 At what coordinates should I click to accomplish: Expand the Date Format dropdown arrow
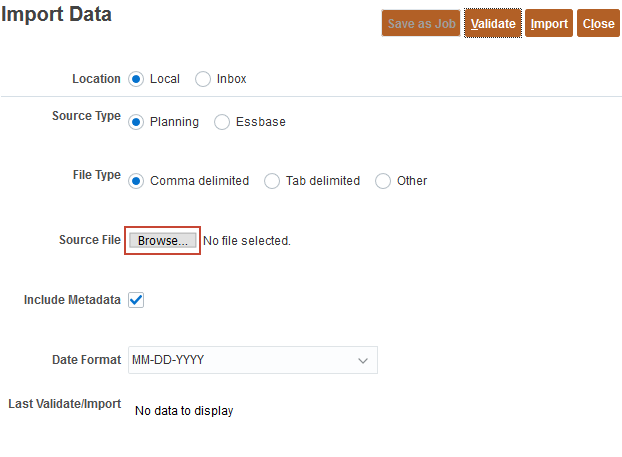click(363, 360)
